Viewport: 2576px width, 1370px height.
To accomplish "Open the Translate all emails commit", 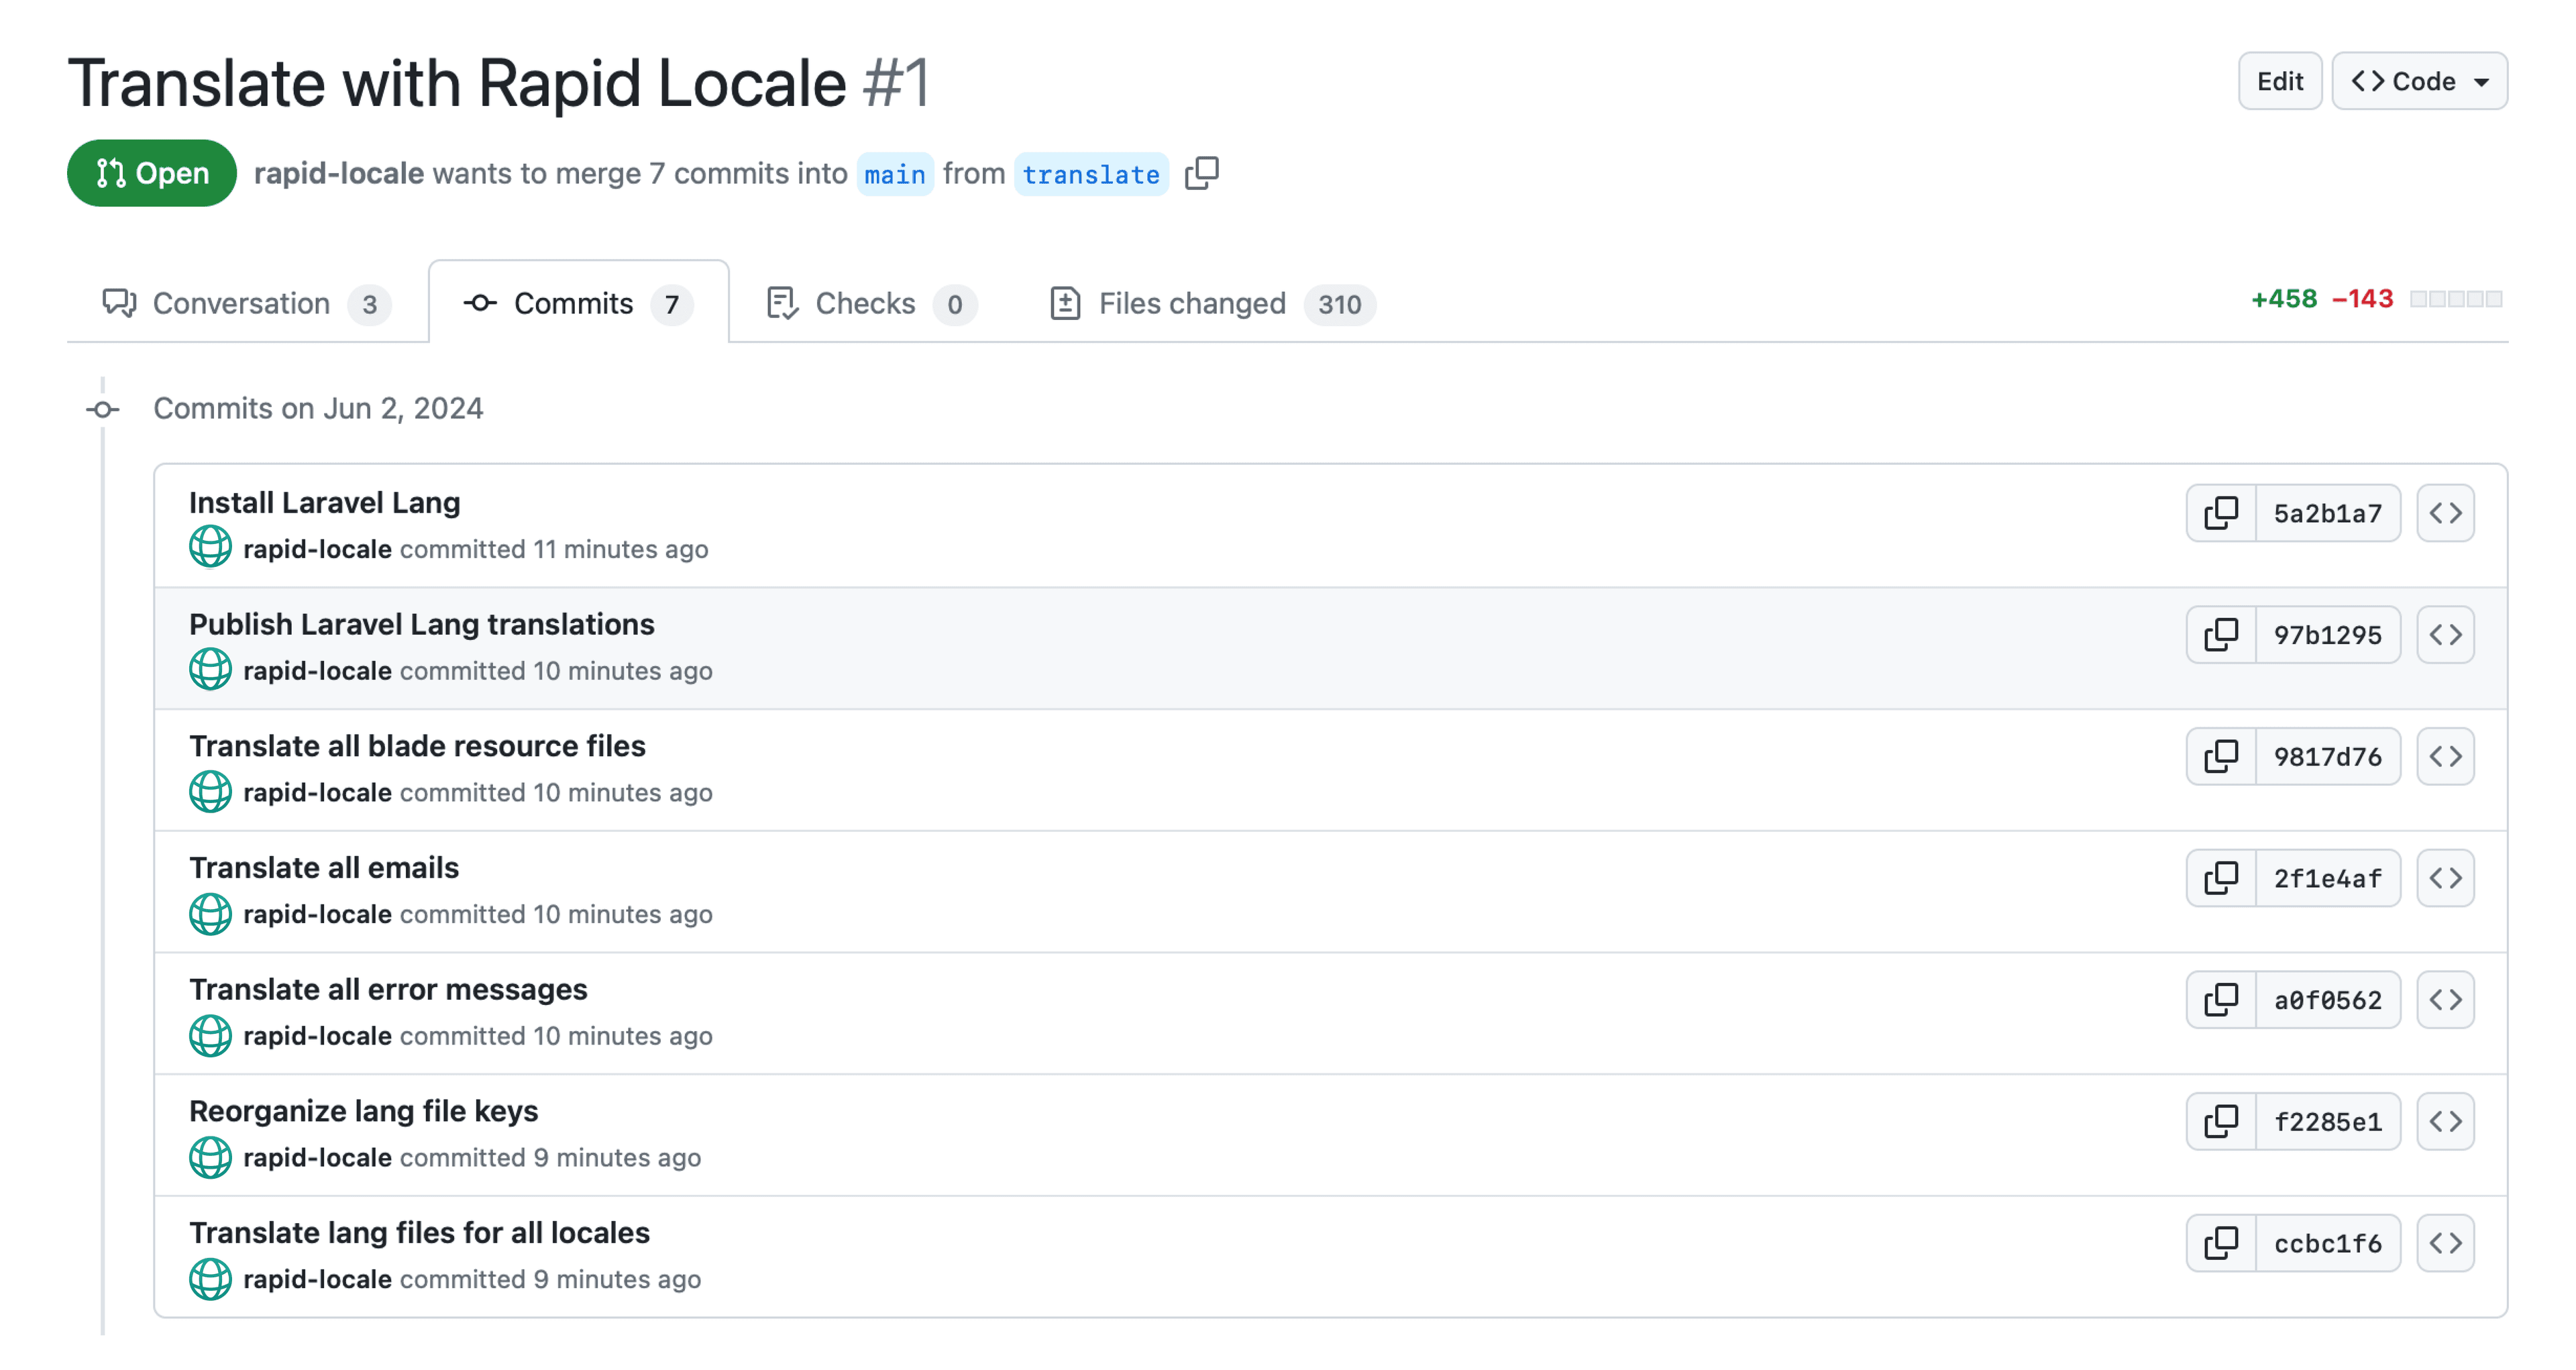I will (324, 867).
